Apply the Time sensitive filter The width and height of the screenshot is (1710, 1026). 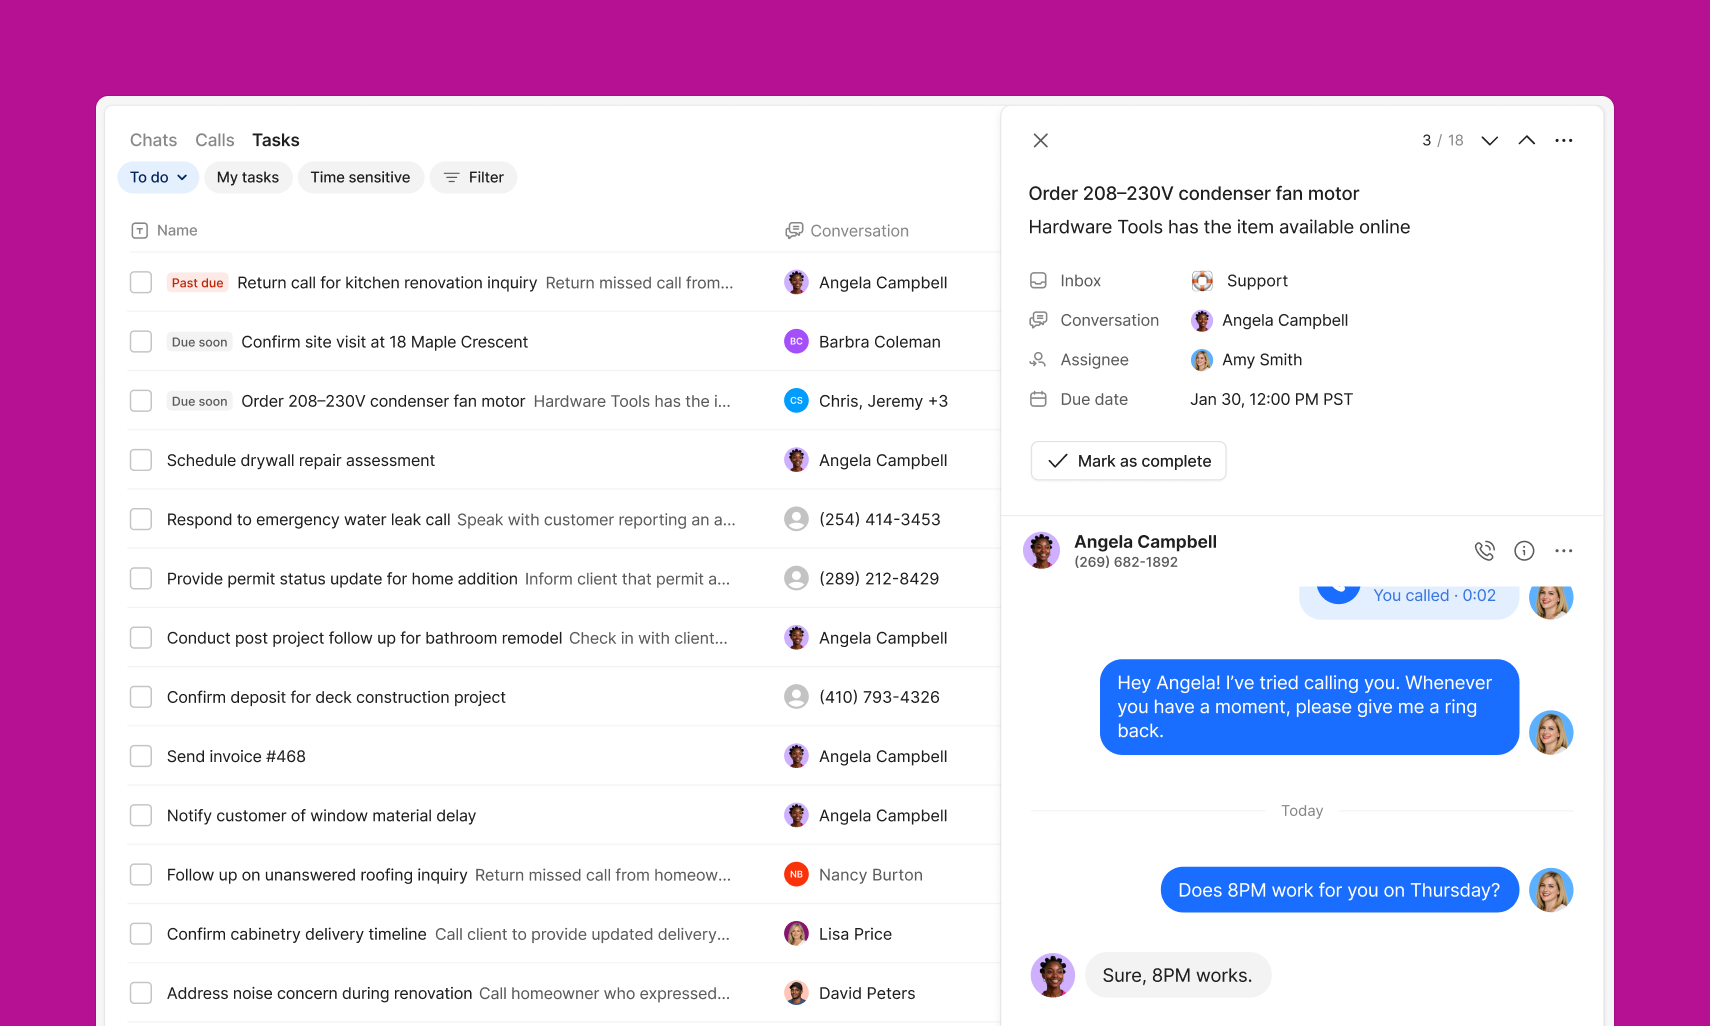pyautogui.click(x=360, y=177)
